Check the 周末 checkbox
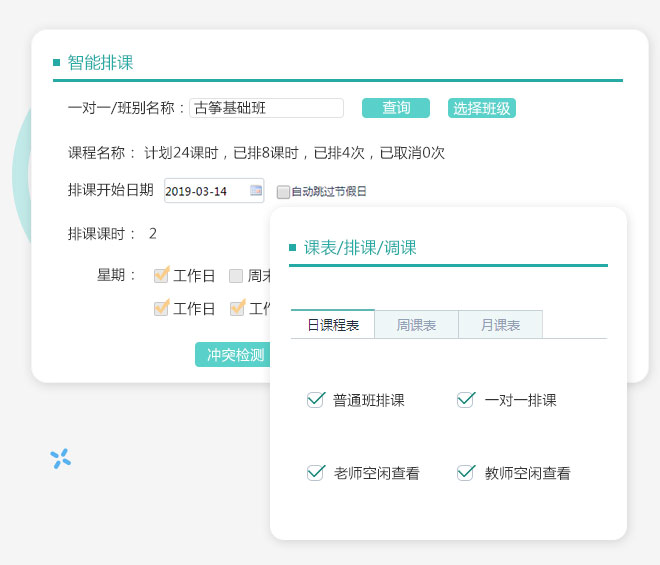The height and width of the screenshot is (565, 660). (x=236, y=276)
